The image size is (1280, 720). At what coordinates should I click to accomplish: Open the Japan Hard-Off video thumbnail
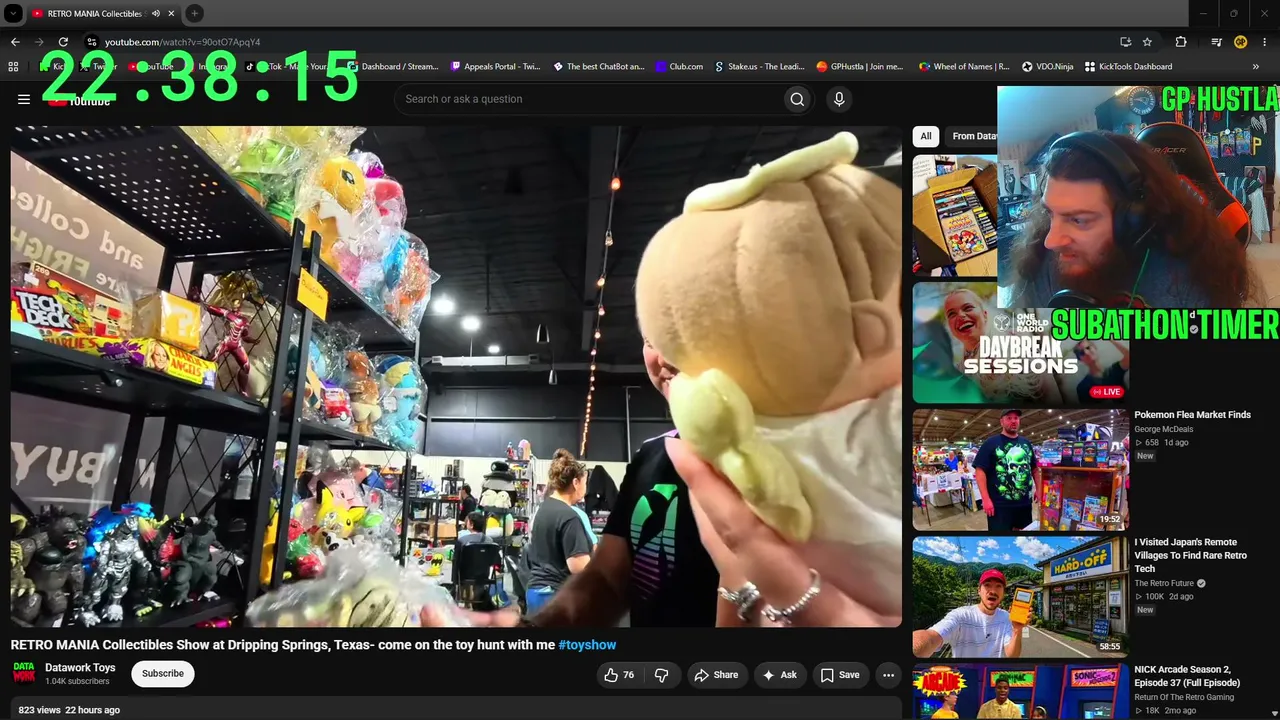coord(1020,597)
